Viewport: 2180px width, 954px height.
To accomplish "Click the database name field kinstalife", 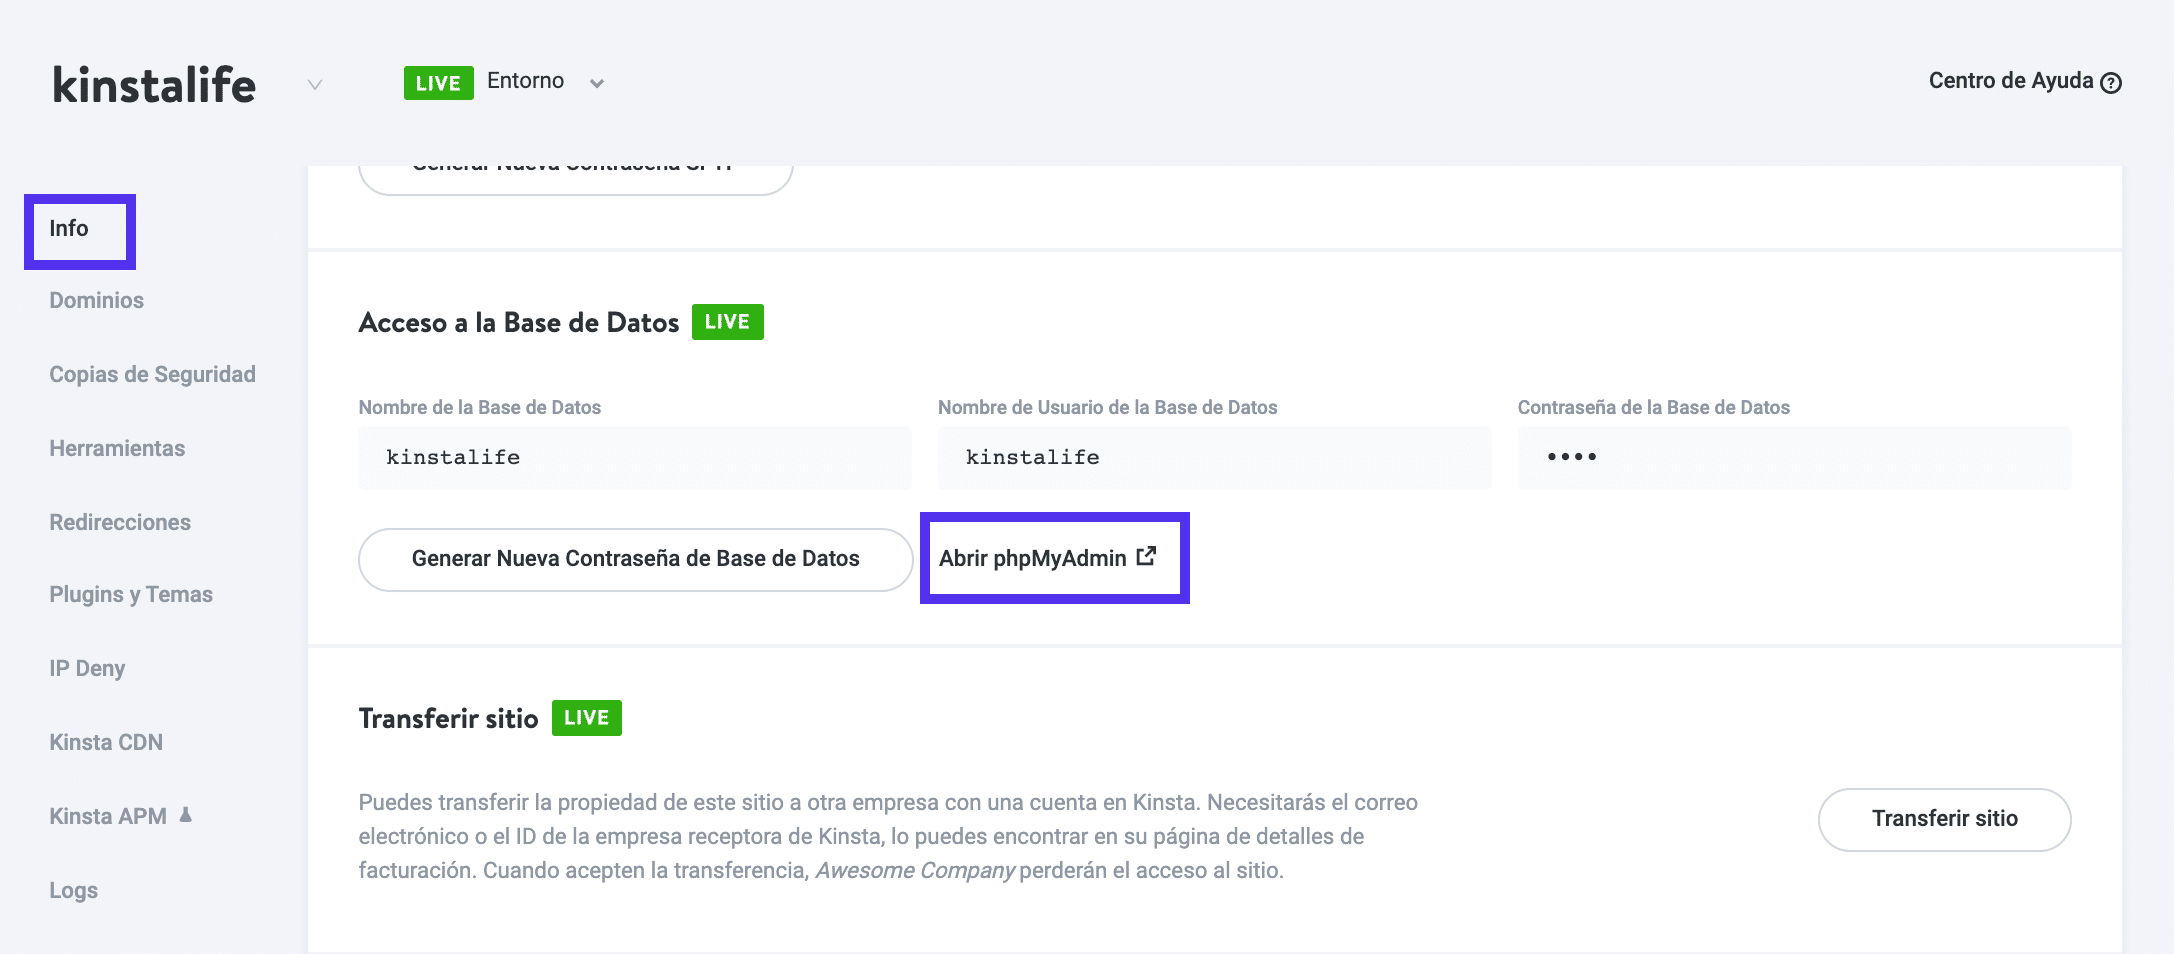I will (x=634, y=458).
